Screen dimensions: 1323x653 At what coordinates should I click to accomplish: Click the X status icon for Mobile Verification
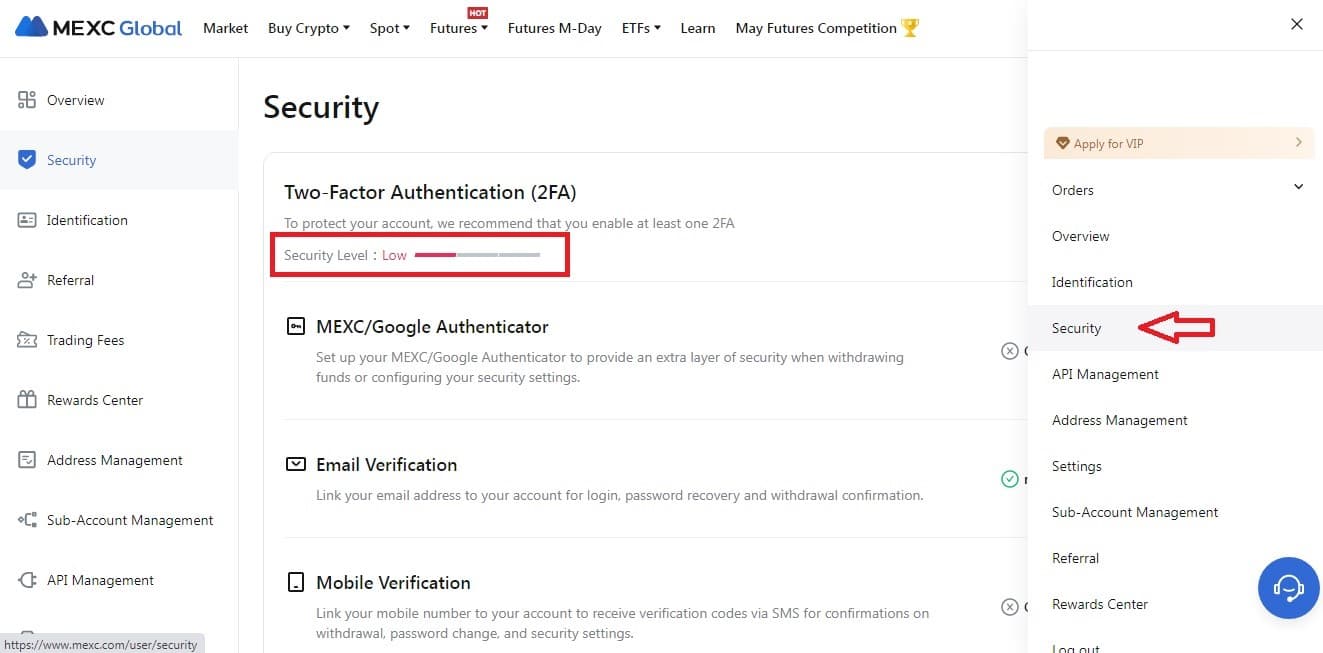coord(1010,607)
